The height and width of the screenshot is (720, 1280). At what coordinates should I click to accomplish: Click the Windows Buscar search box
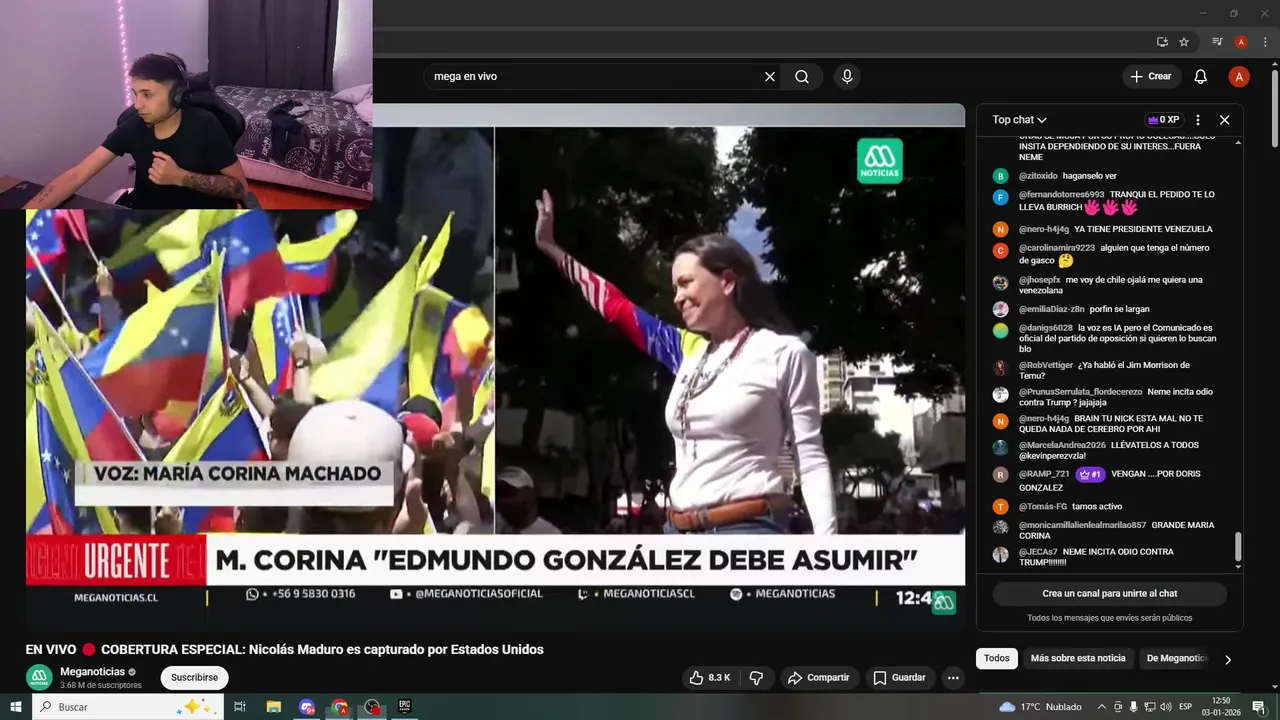(128, 707)
